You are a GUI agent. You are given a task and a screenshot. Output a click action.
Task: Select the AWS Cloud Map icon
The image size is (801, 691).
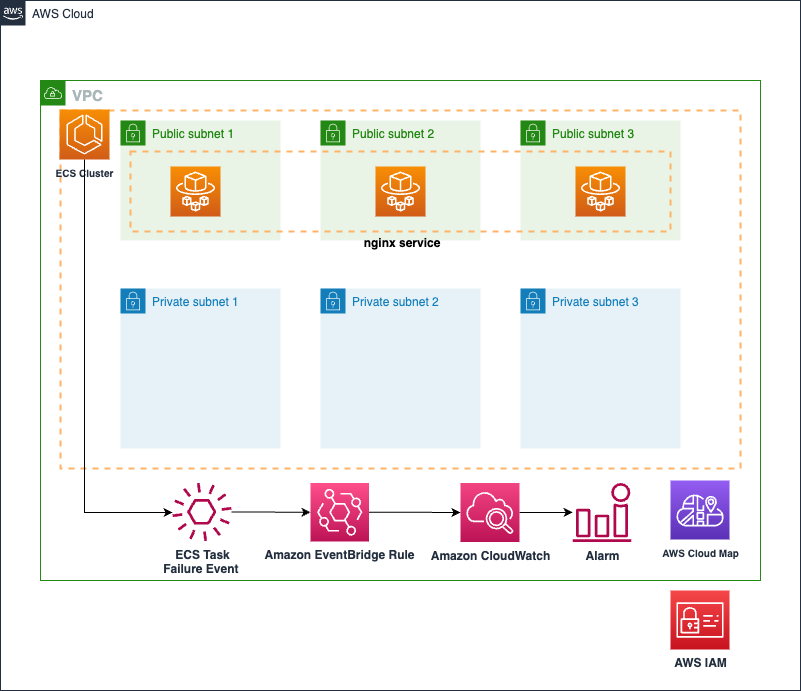700,510
